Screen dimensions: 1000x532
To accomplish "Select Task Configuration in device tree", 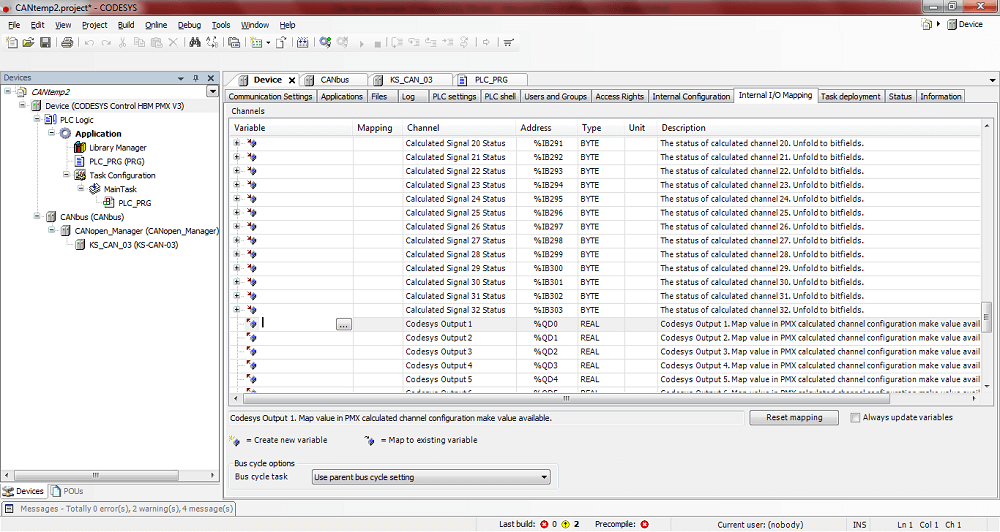I will (122, 175).
